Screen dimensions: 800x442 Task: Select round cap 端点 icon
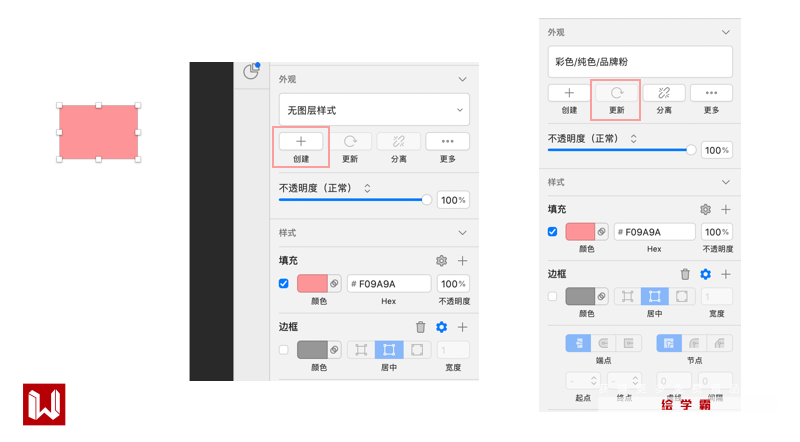tap(603, 343)
